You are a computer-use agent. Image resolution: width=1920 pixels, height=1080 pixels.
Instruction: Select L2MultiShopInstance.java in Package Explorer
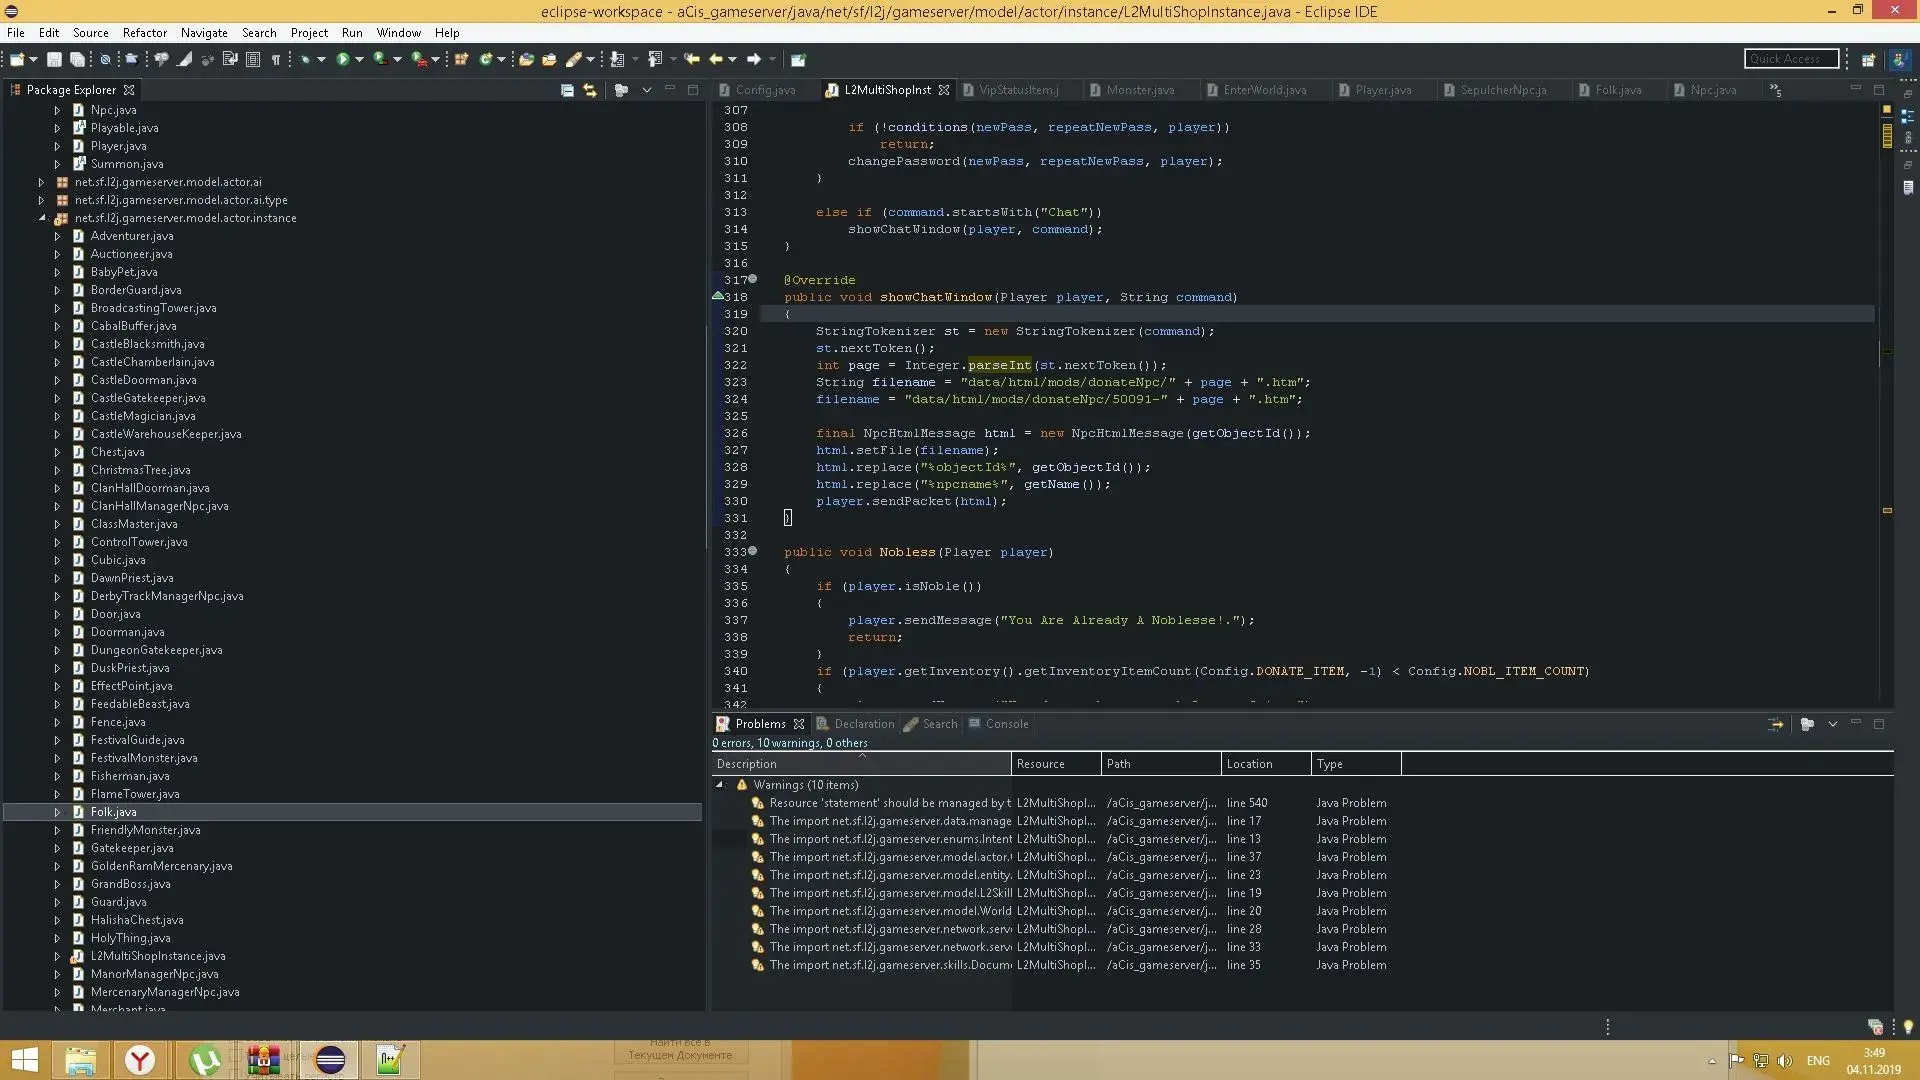click(158, 956)
